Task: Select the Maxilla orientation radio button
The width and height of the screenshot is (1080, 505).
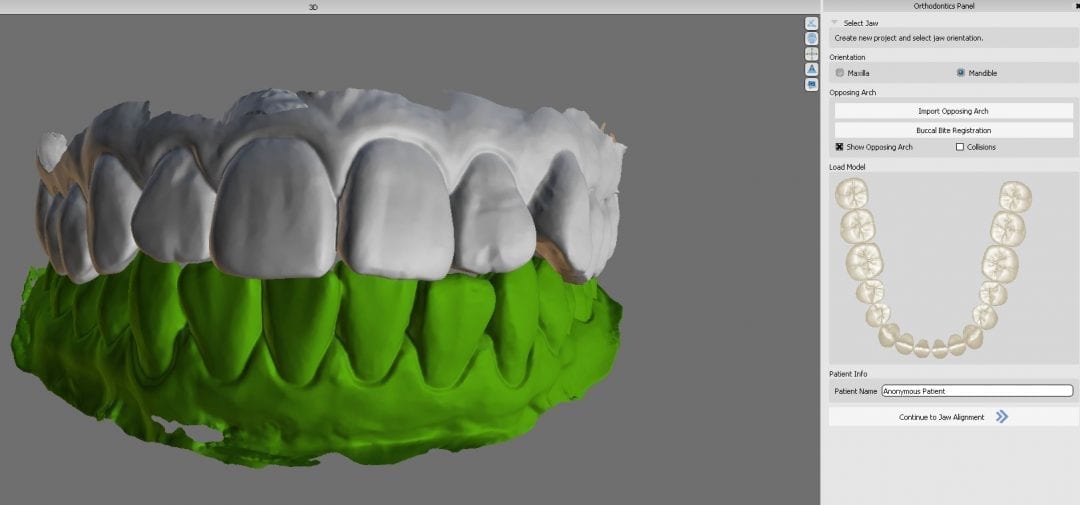Action: [x=840, y=73]
